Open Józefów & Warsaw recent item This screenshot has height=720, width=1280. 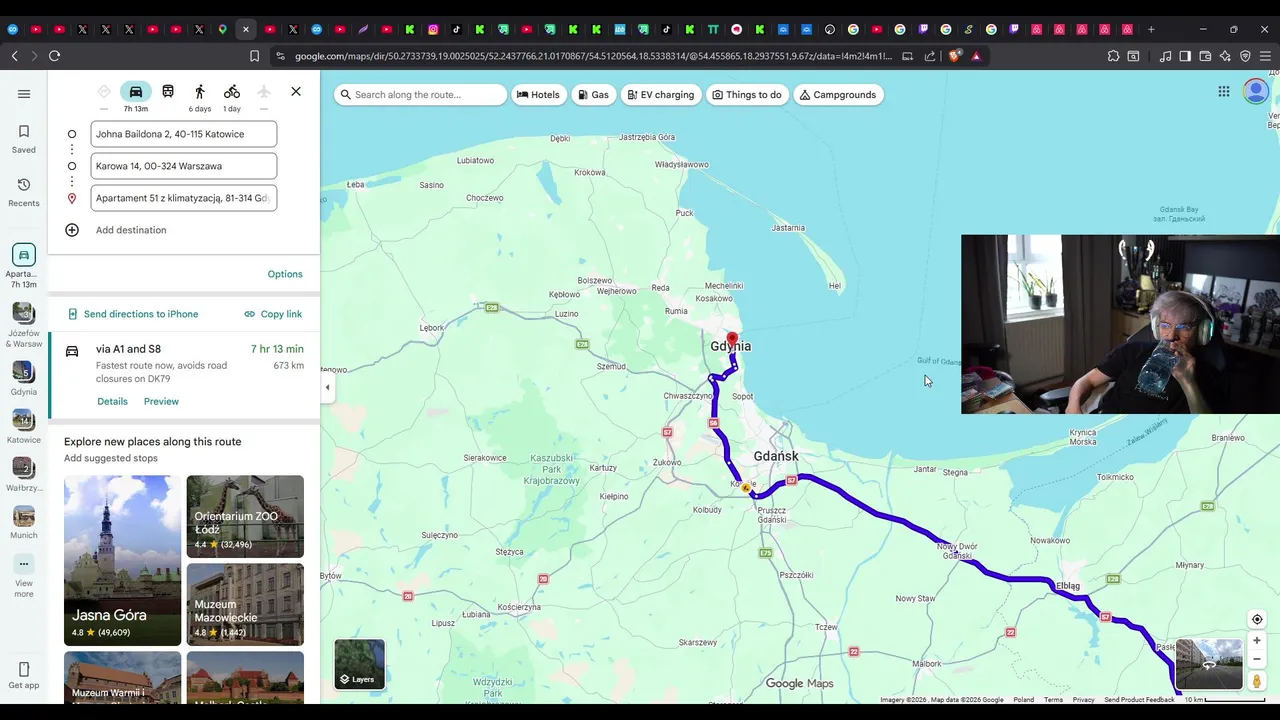[24, 325]
